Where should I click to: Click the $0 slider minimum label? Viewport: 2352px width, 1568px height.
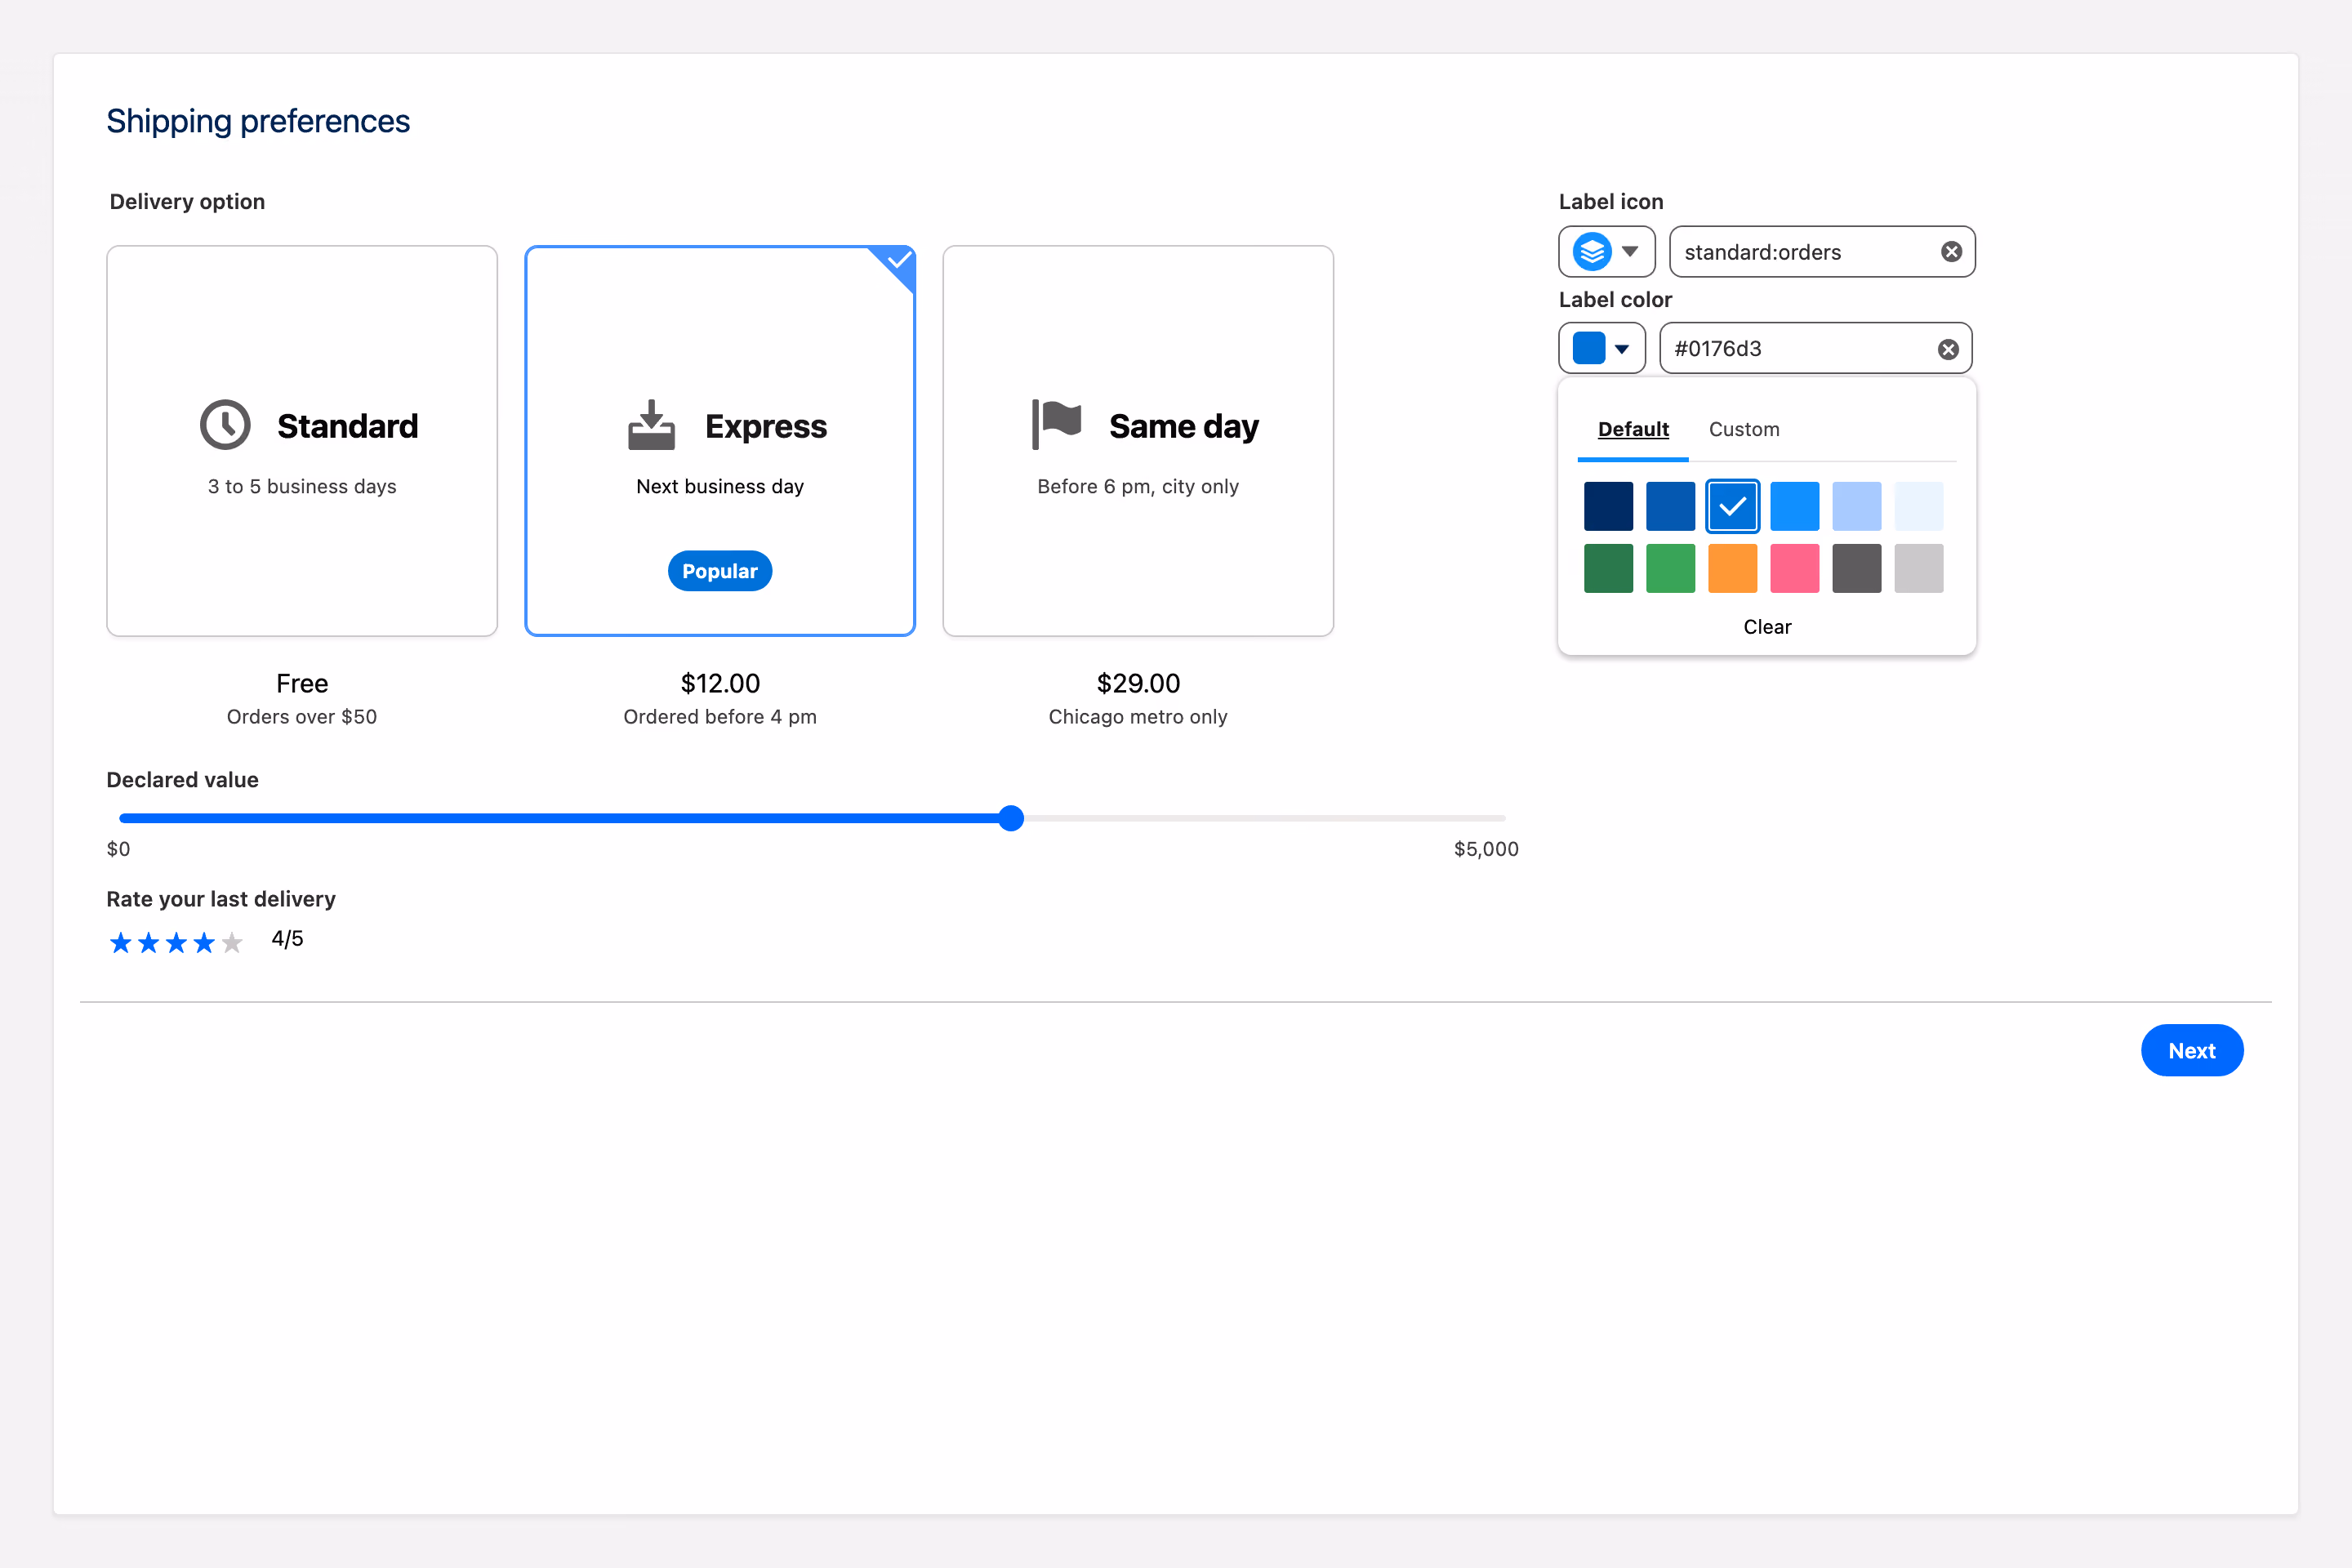(x=118, y=849)
